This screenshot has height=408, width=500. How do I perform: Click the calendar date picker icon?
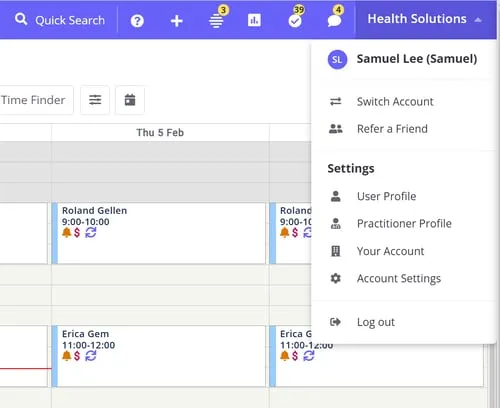130,100
